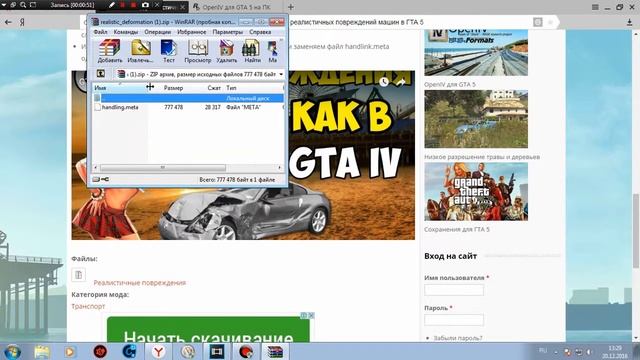
Task: Click the recorder camera snapshot icon
Action: (x=145, y=5)
